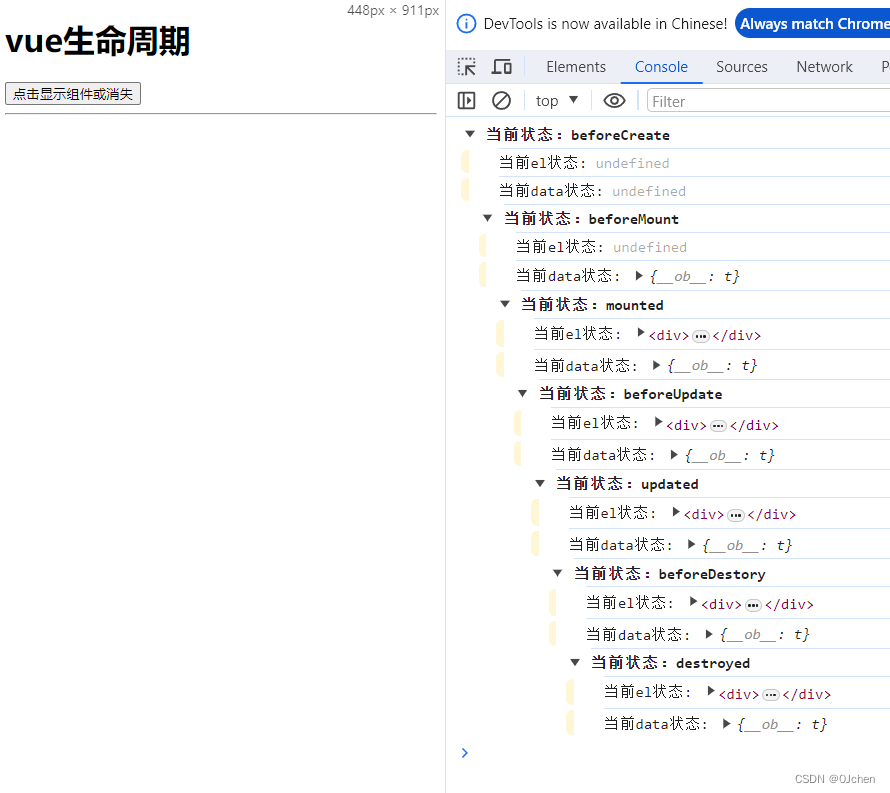Select the Console tab

pyautogui.click(x=661, y=67)
